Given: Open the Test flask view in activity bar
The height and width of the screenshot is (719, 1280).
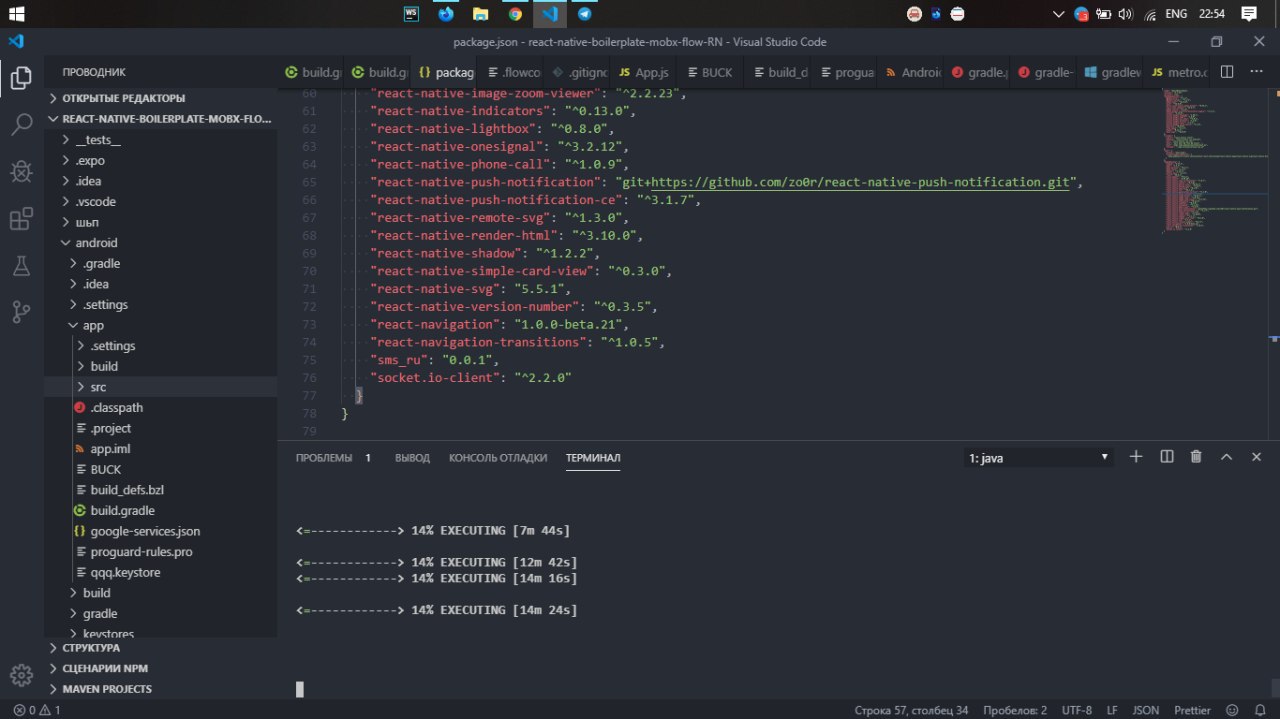Looking at the screenshot, I should [20, 266].
